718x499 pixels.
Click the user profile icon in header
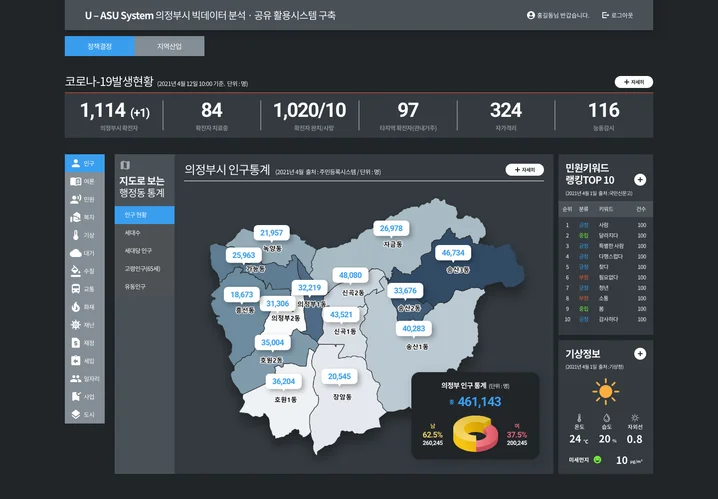point(530,15)
